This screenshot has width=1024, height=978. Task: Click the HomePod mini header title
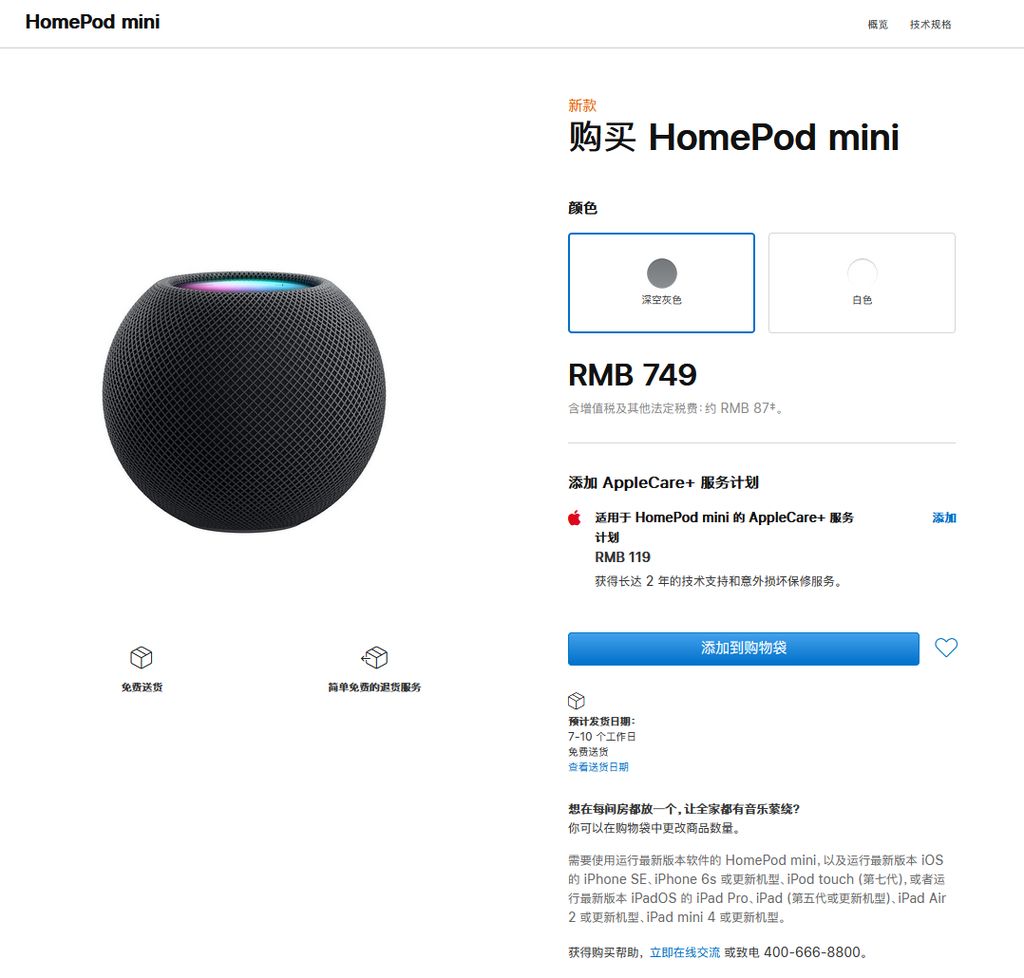(x=92, y=22)
